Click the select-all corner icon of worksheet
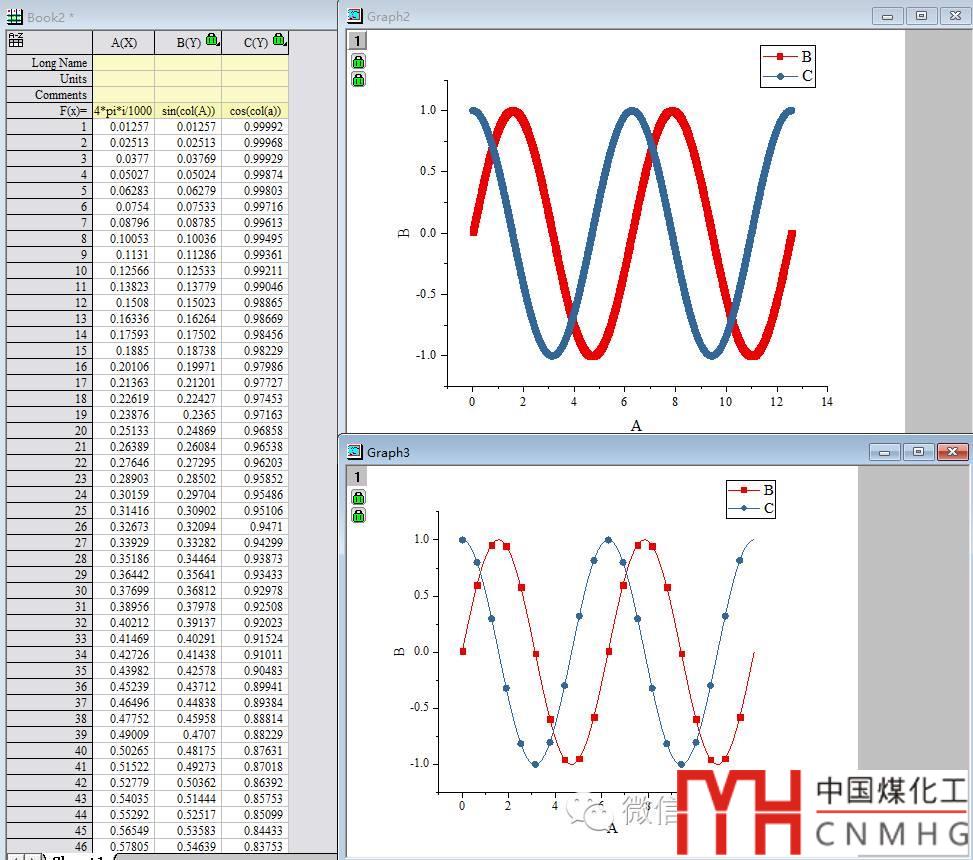973x860 pixels. pyautogui.click(x=16, y=40)
